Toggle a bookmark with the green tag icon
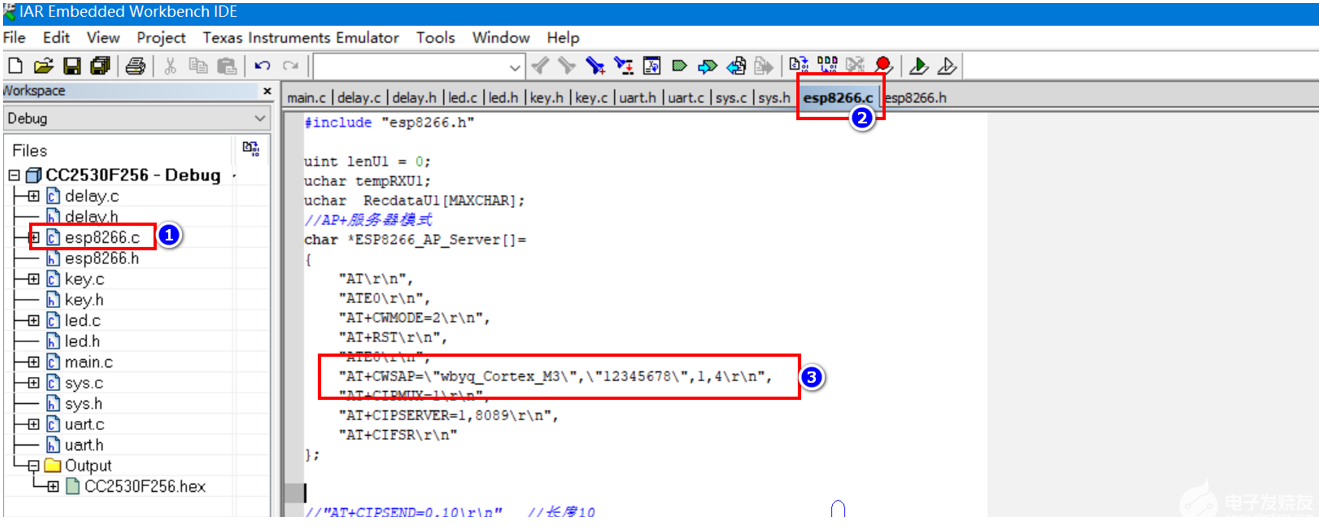Image resolution: width=1319 pixels, height=527 pixels. pyautogui.click(x=680, y=66)
